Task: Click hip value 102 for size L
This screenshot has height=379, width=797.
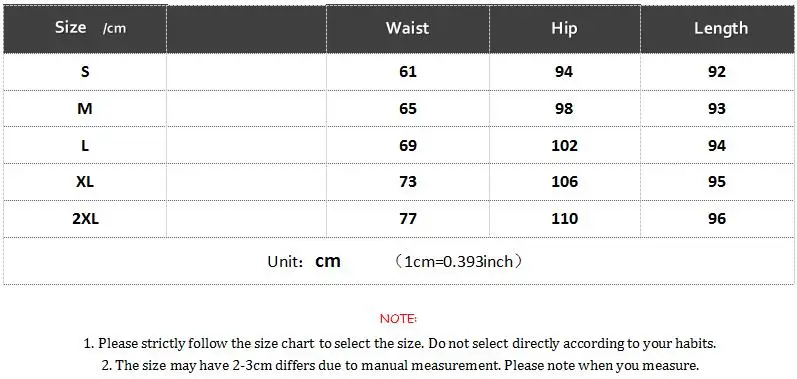Action: (x=565, y=146)
